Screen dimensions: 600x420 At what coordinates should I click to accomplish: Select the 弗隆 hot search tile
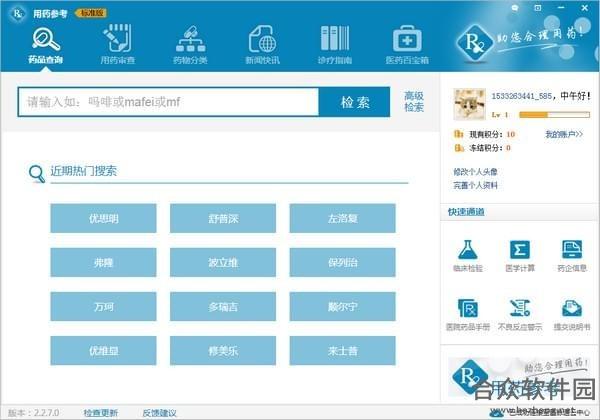point(103,262)
